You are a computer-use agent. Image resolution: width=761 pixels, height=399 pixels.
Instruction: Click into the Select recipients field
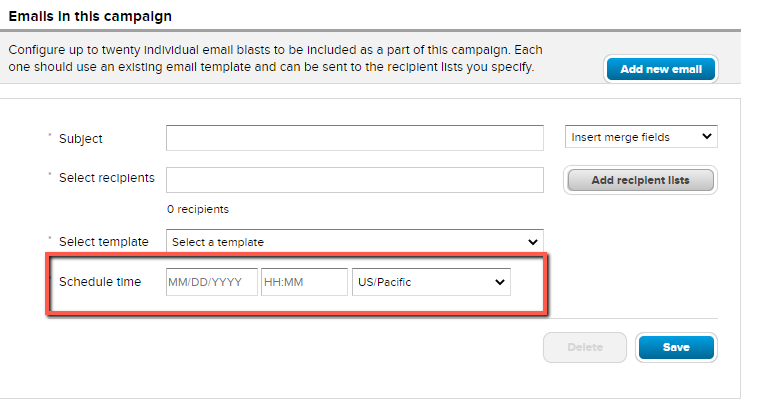[355, 180]
